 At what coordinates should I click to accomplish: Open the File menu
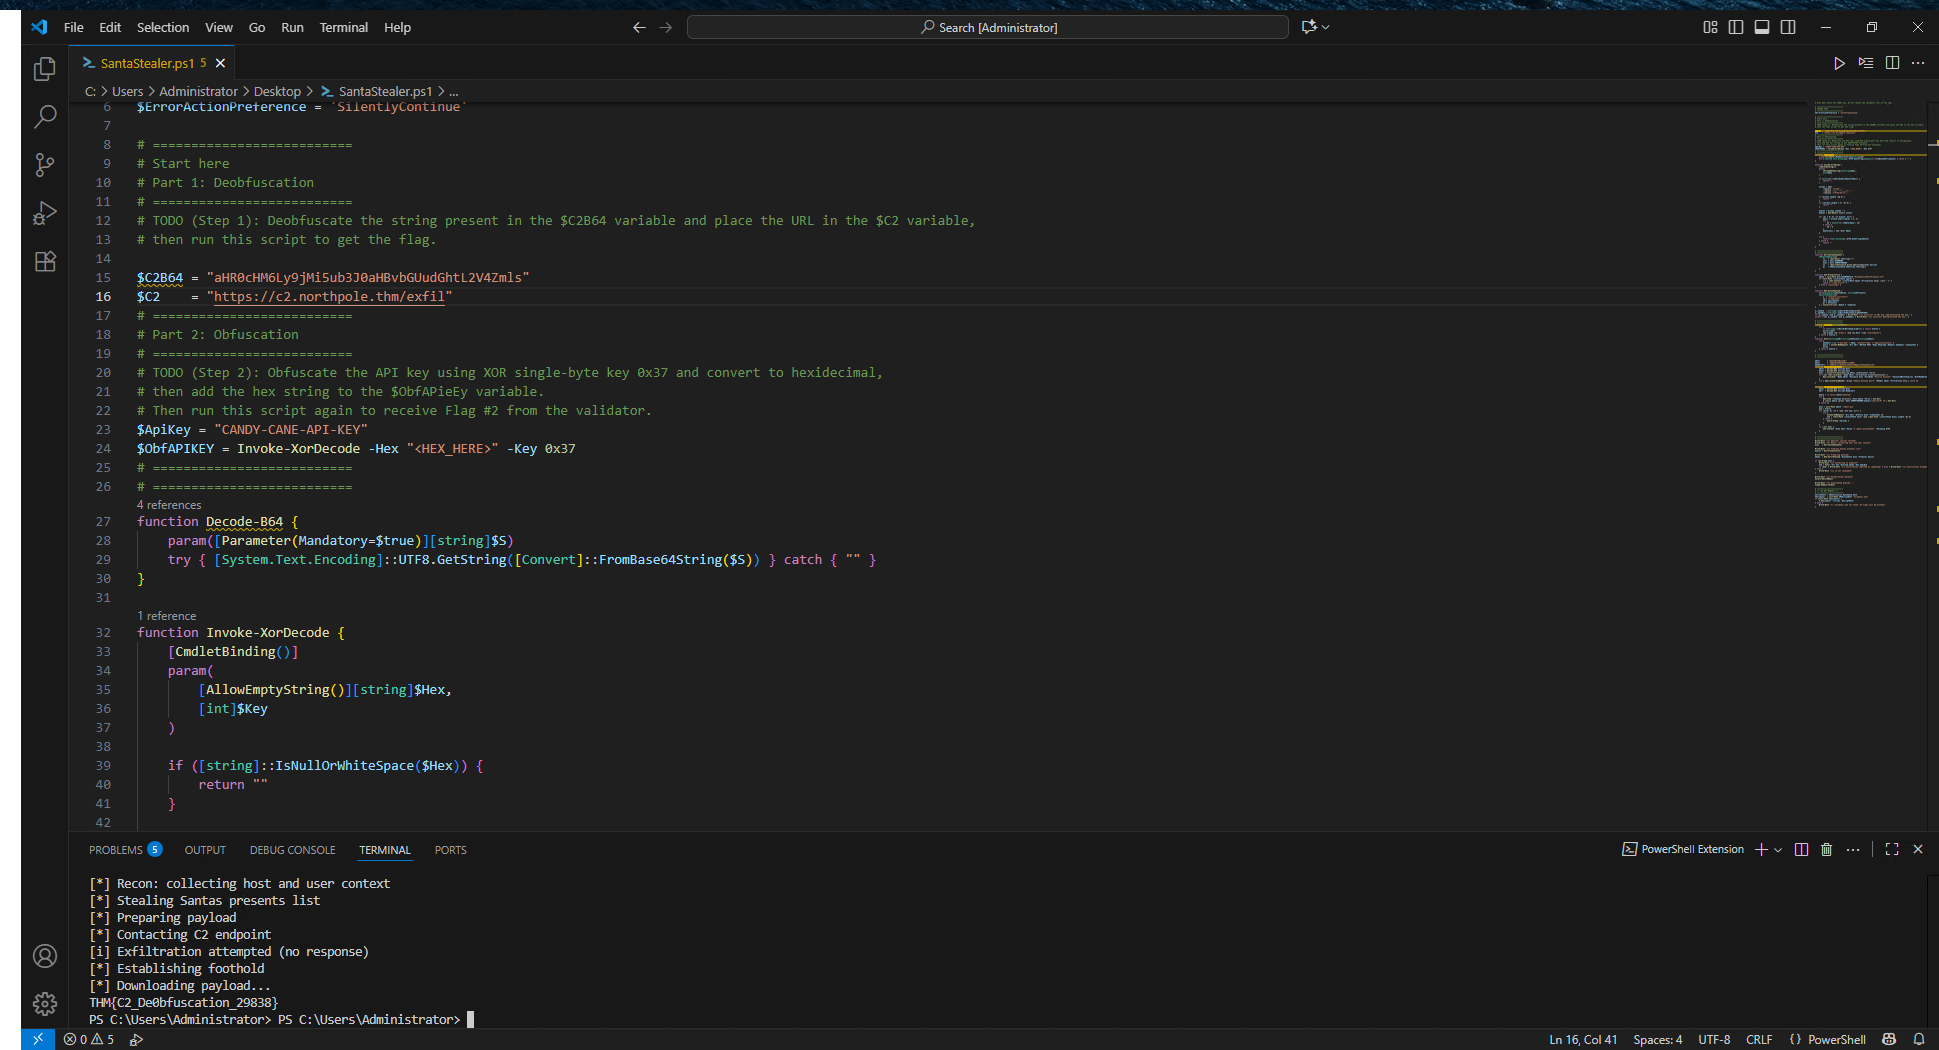click(x=74, y=27)
